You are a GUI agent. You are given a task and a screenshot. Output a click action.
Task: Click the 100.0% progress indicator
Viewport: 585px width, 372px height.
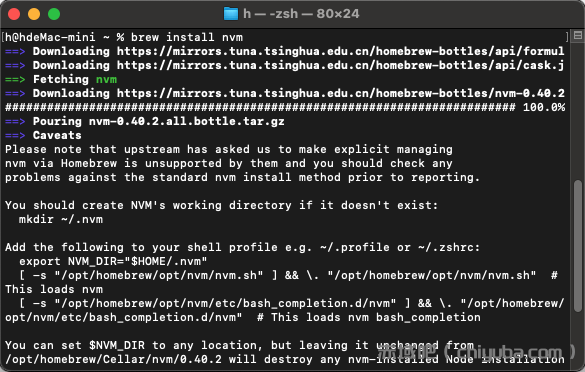(x=544, y=107)
